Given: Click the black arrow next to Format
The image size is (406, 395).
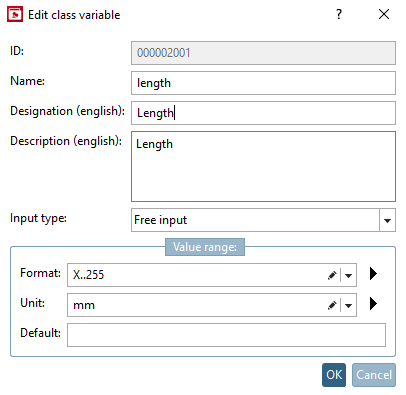Looking at the screenshot, I should (x=373, y=274).
